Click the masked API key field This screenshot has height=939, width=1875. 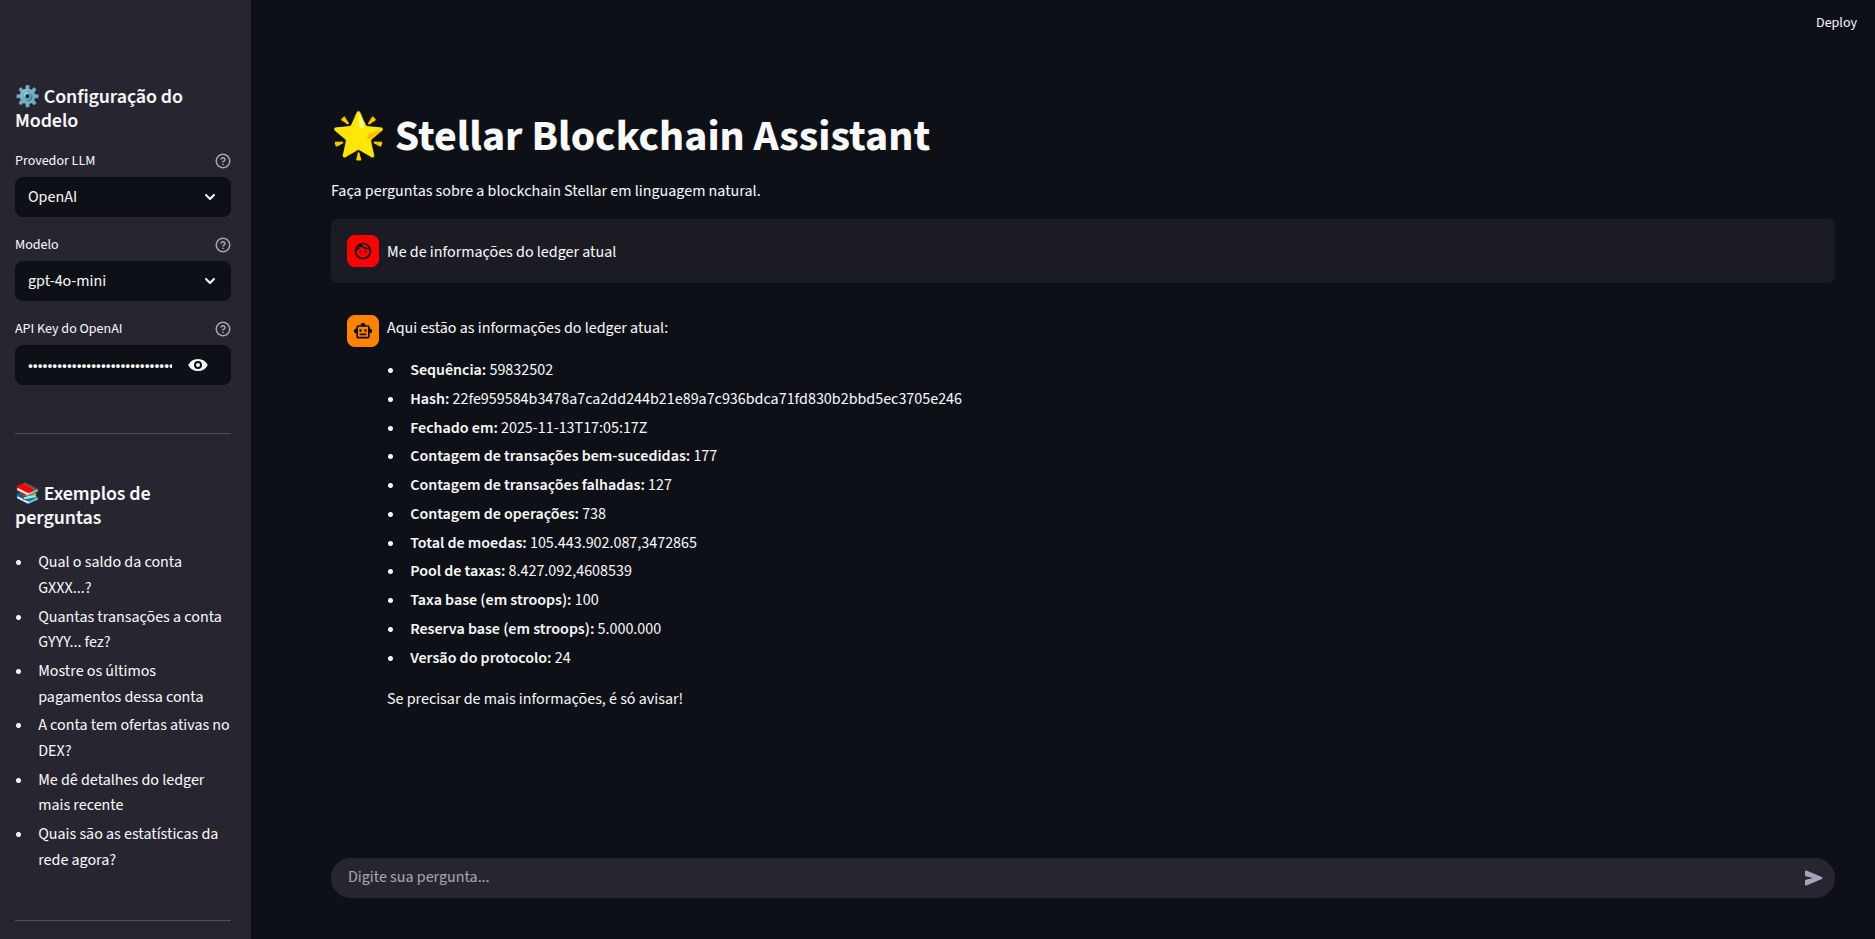point(100,365)
